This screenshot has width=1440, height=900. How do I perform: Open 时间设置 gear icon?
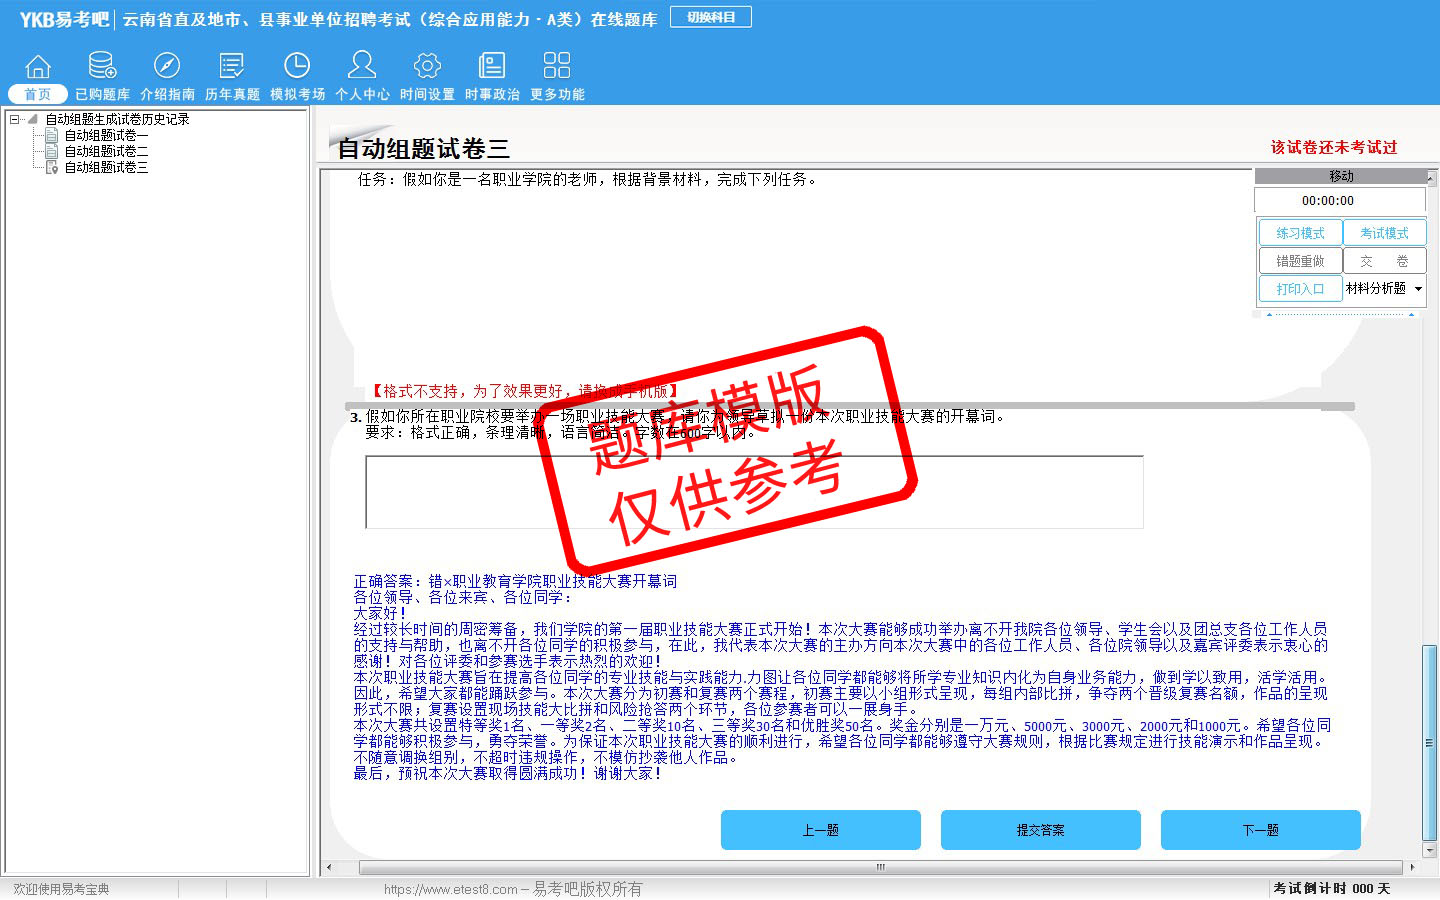pyautogui.click(x=427, y=67)
